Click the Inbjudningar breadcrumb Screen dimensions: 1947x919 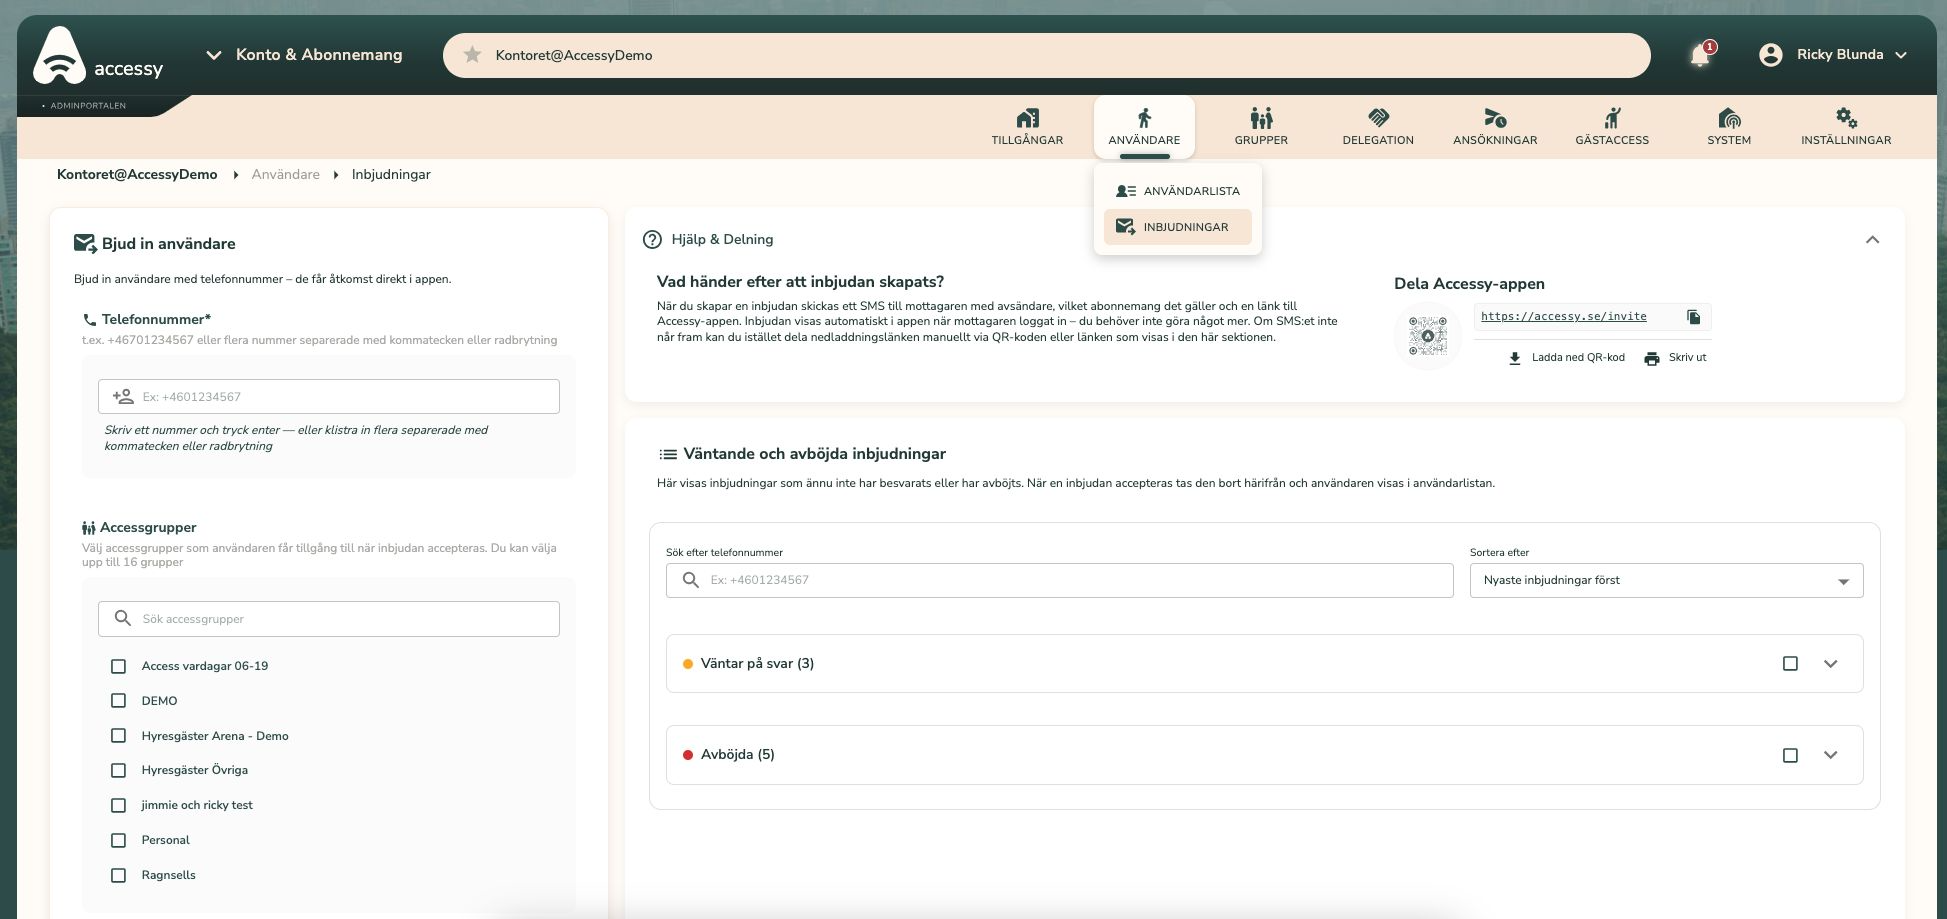[391, 174]
